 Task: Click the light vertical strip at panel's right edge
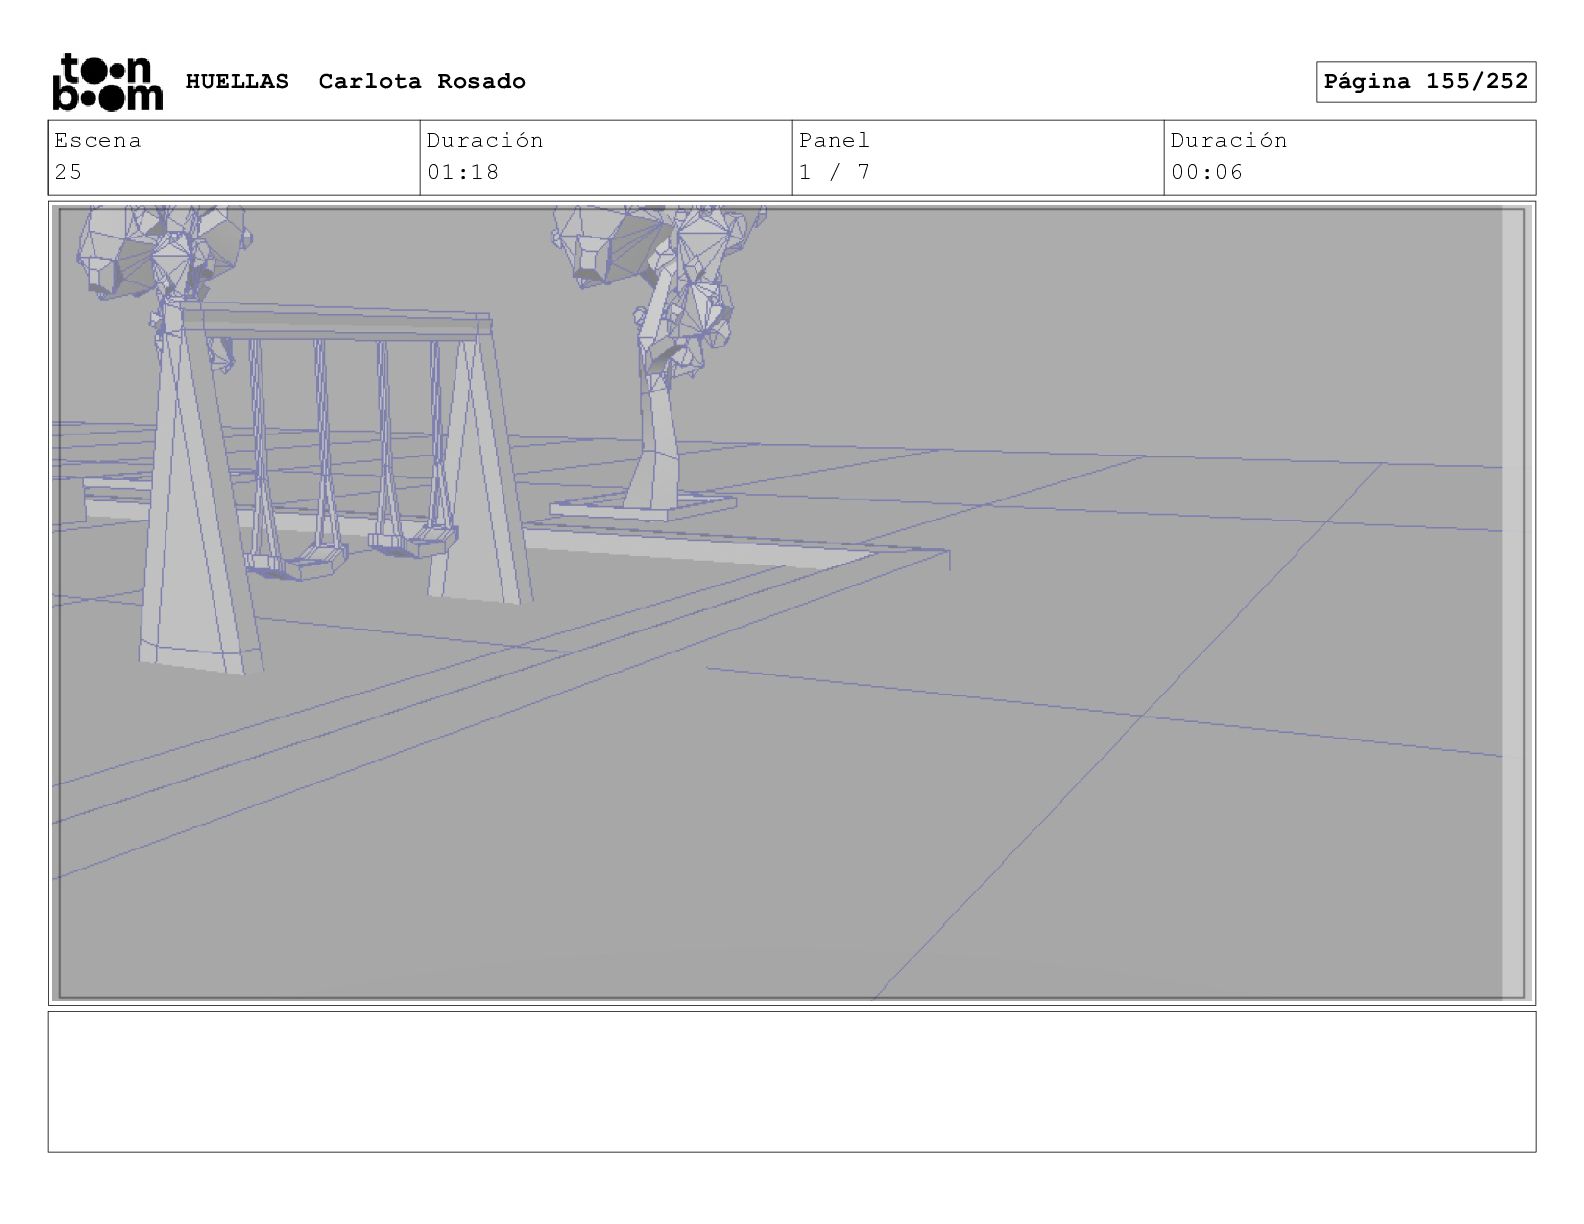(1513, 603)
